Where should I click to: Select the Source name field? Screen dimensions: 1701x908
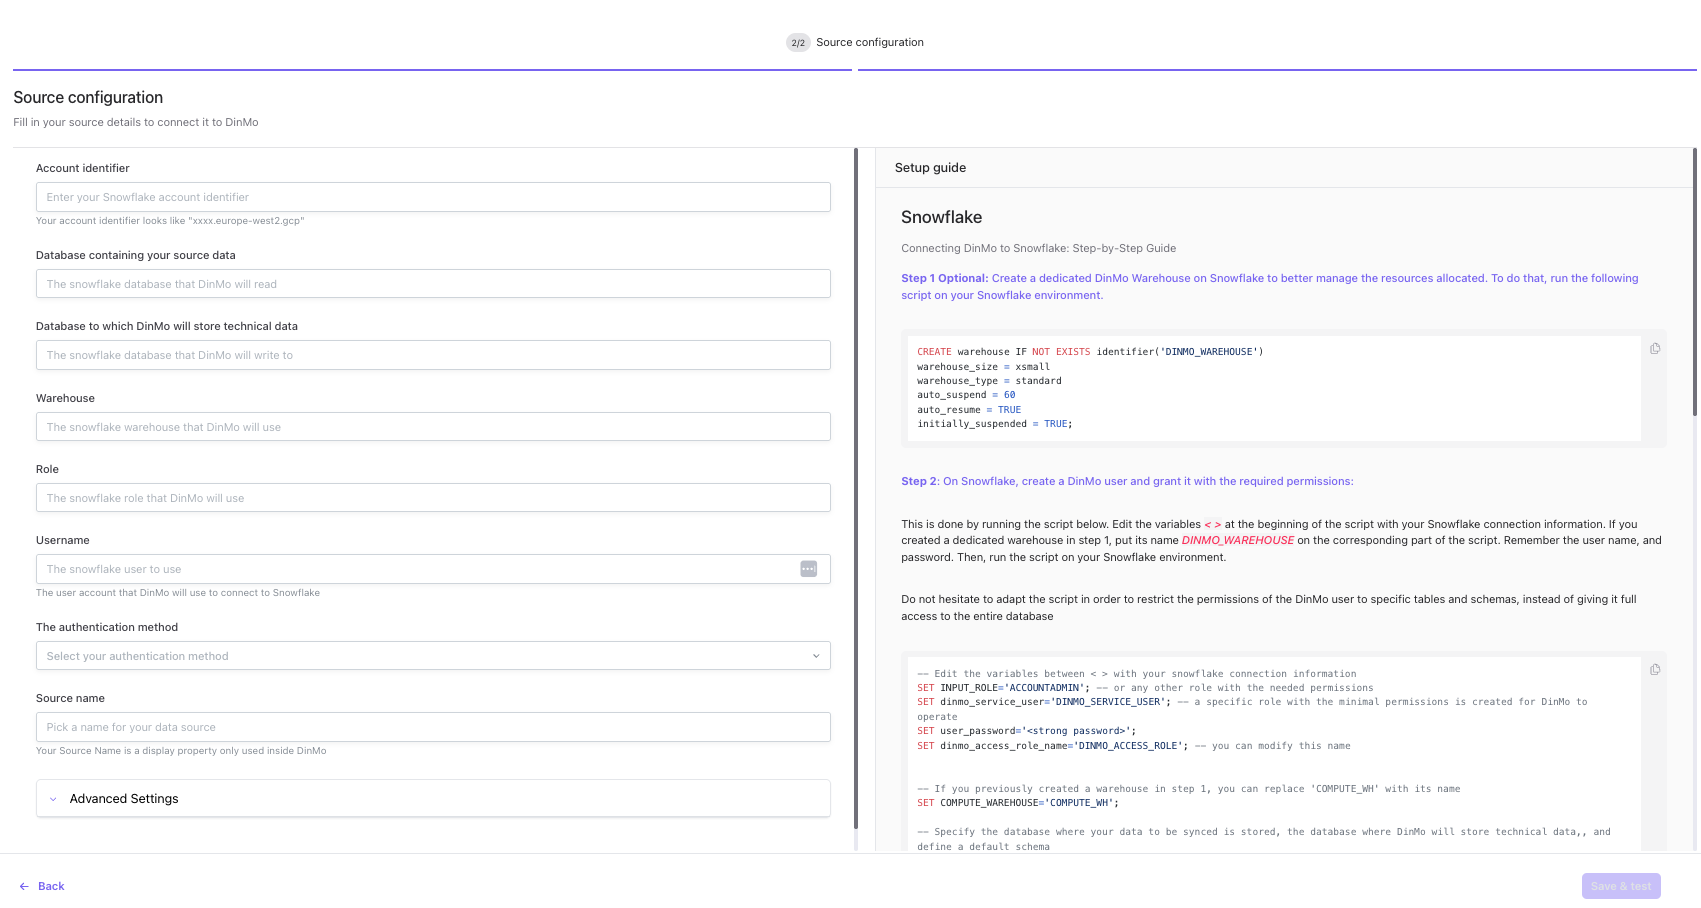433,727
